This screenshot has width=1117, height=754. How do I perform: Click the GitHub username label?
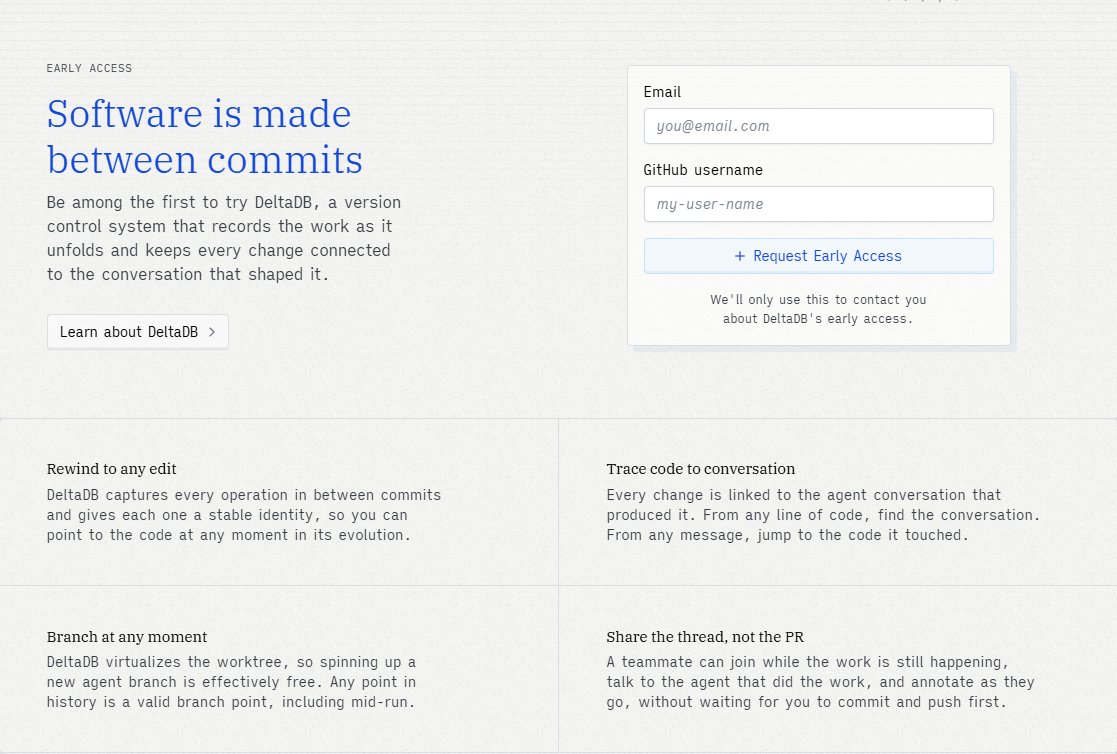point(702,170)
